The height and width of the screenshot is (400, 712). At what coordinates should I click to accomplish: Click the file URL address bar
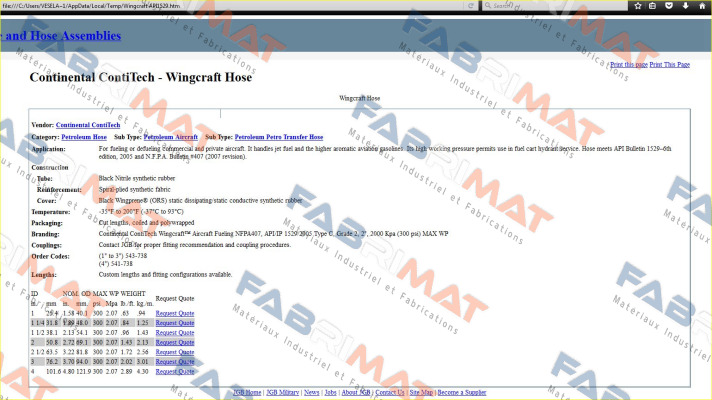coord(232,6)
